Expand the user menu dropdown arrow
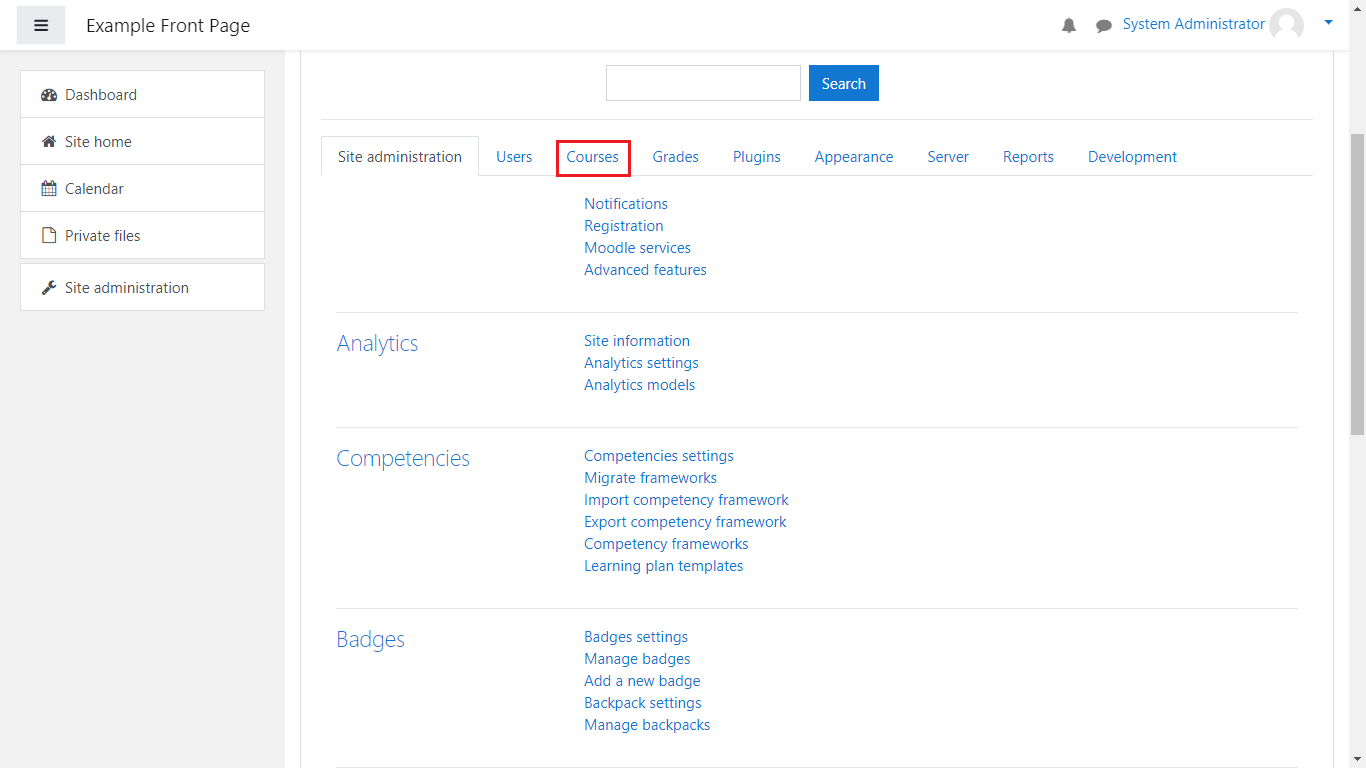This screenshot has width=1366, height=768. click(x=1328, y=22)
